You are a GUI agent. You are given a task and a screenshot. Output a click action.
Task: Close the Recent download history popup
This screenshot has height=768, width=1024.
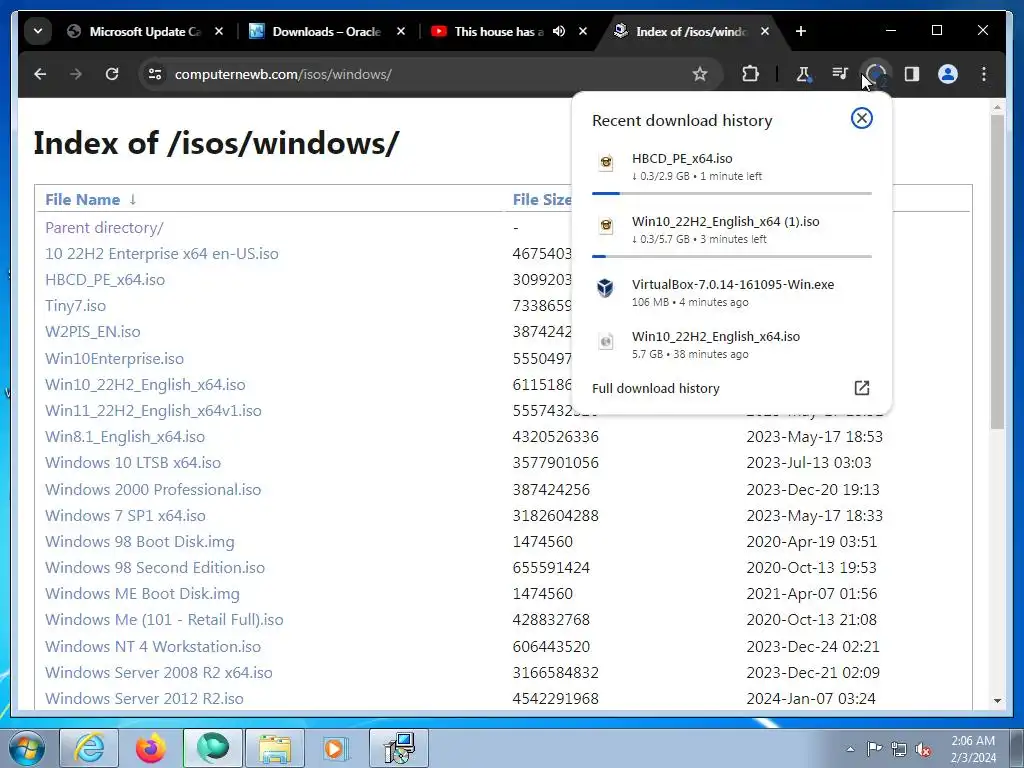point(861,118)
